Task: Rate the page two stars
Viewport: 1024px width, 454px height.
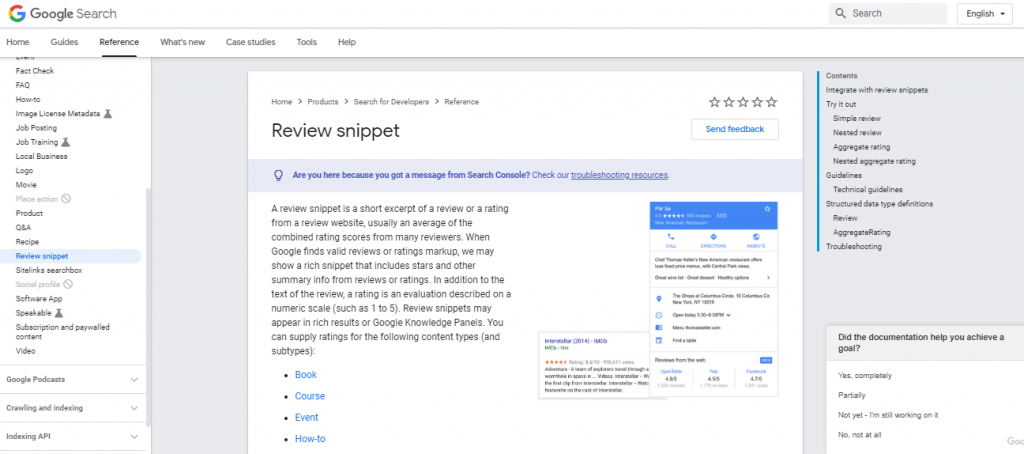Action: [729, 102]
